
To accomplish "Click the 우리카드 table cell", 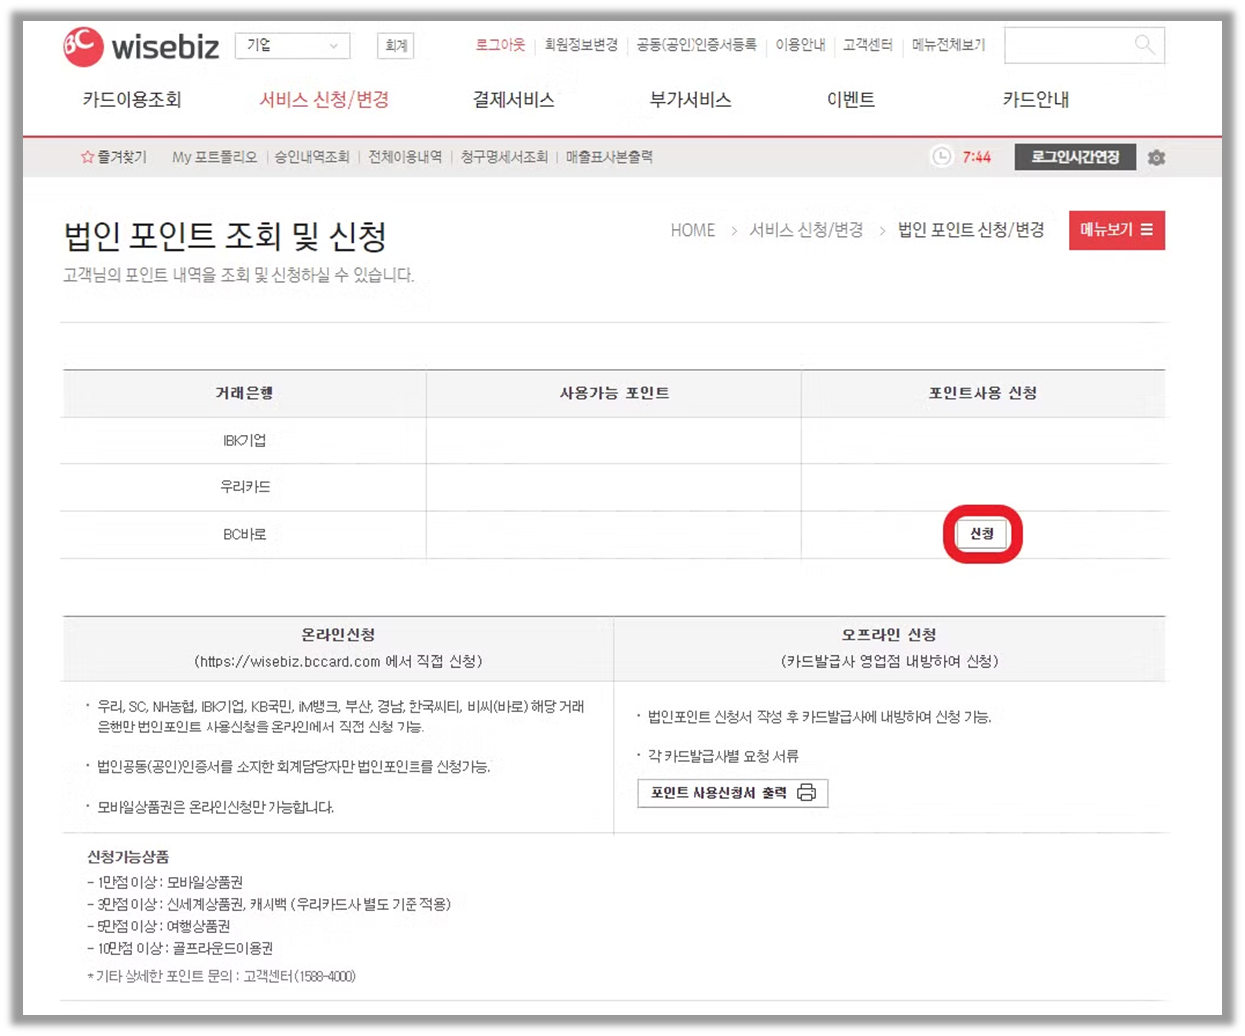I will 244,487.
